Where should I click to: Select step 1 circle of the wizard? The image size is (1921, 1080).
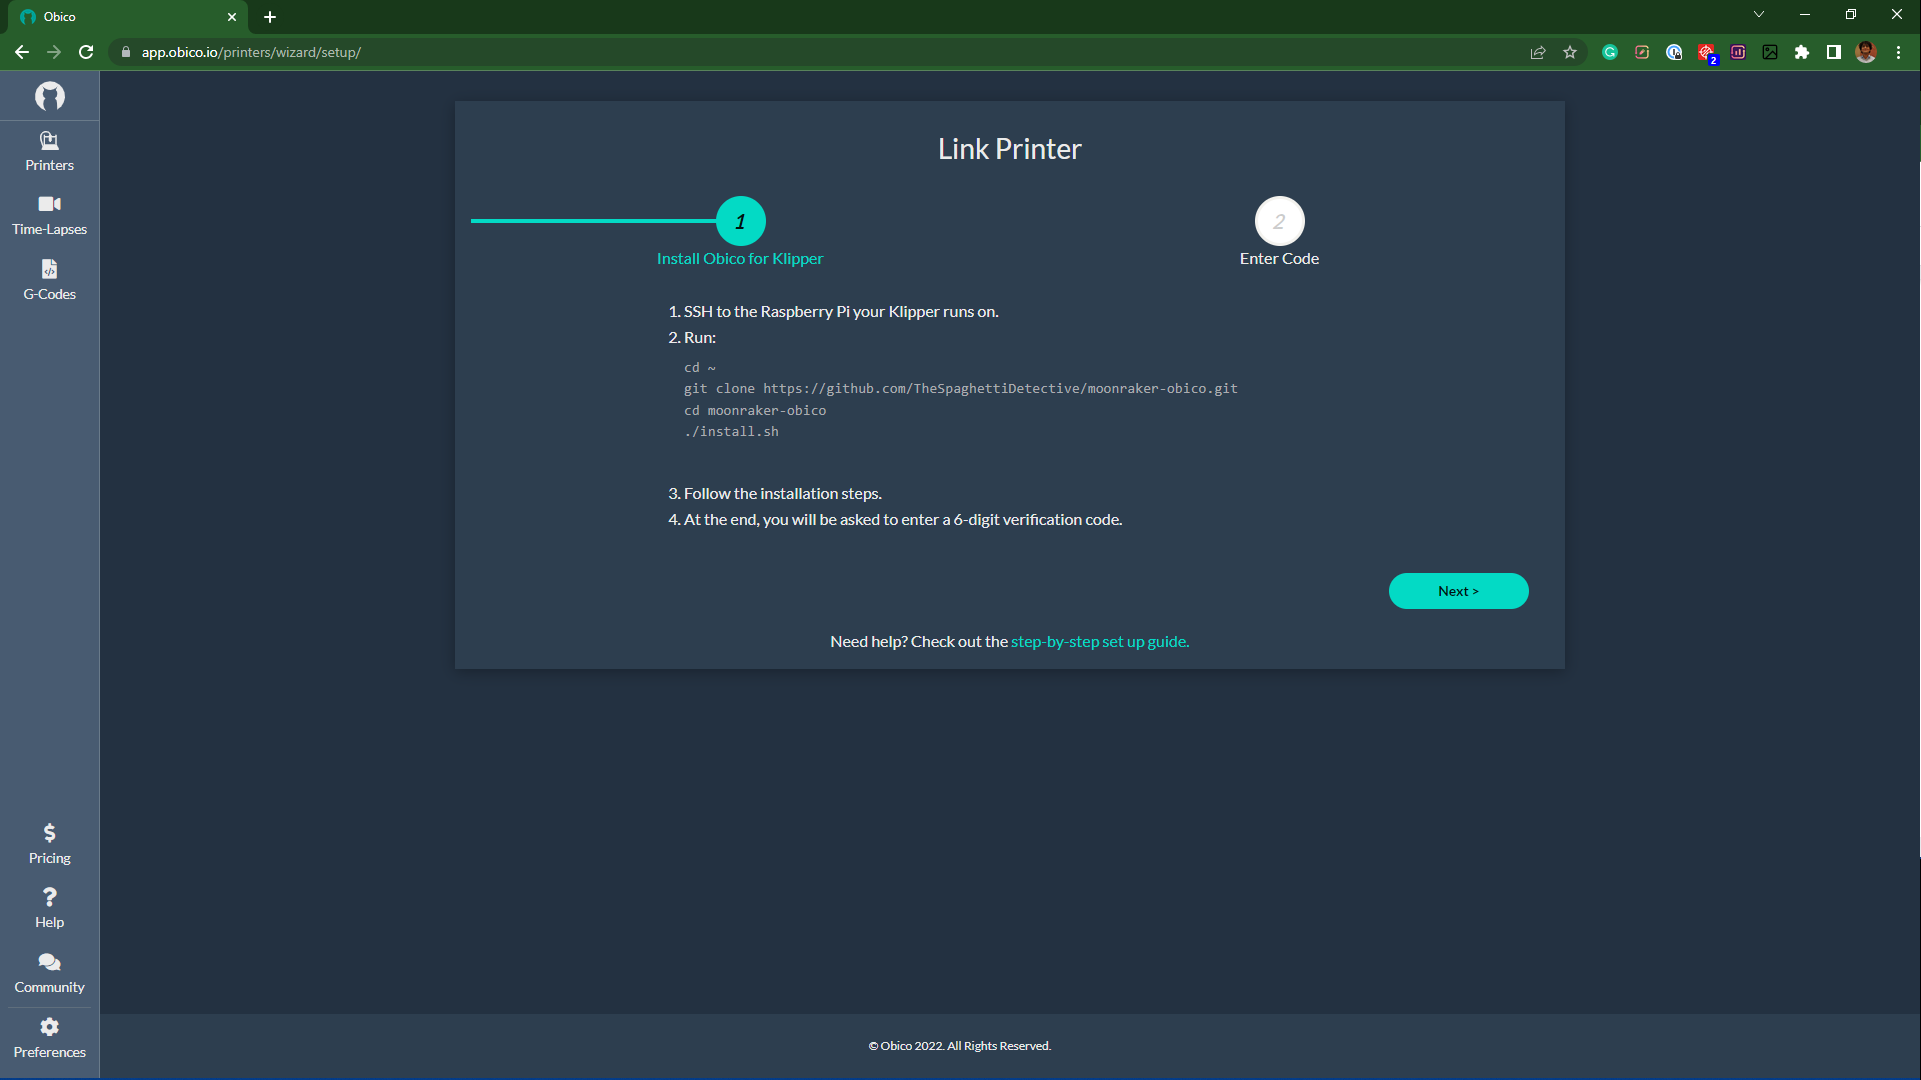740,221
